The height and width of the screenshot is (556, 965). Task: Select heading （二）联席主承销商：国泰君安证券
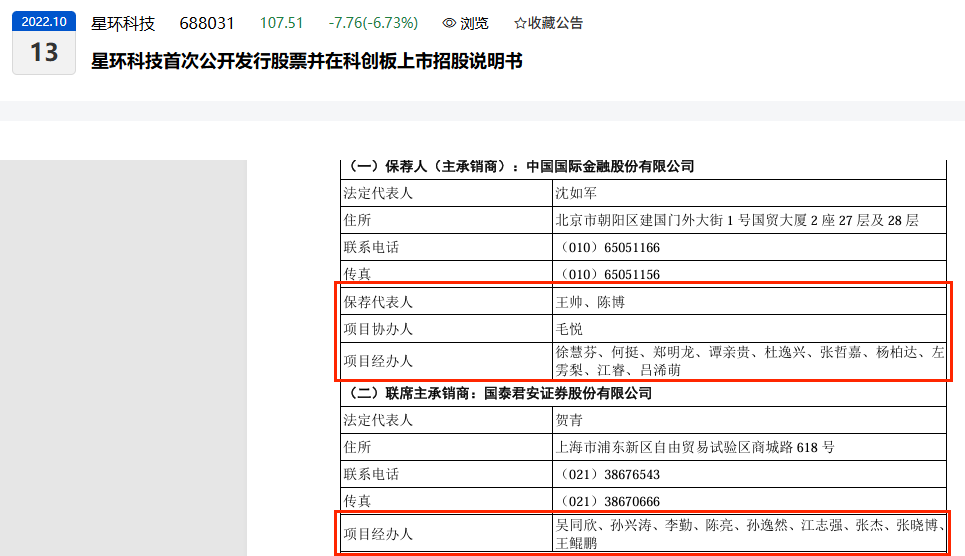coord(500,393)
